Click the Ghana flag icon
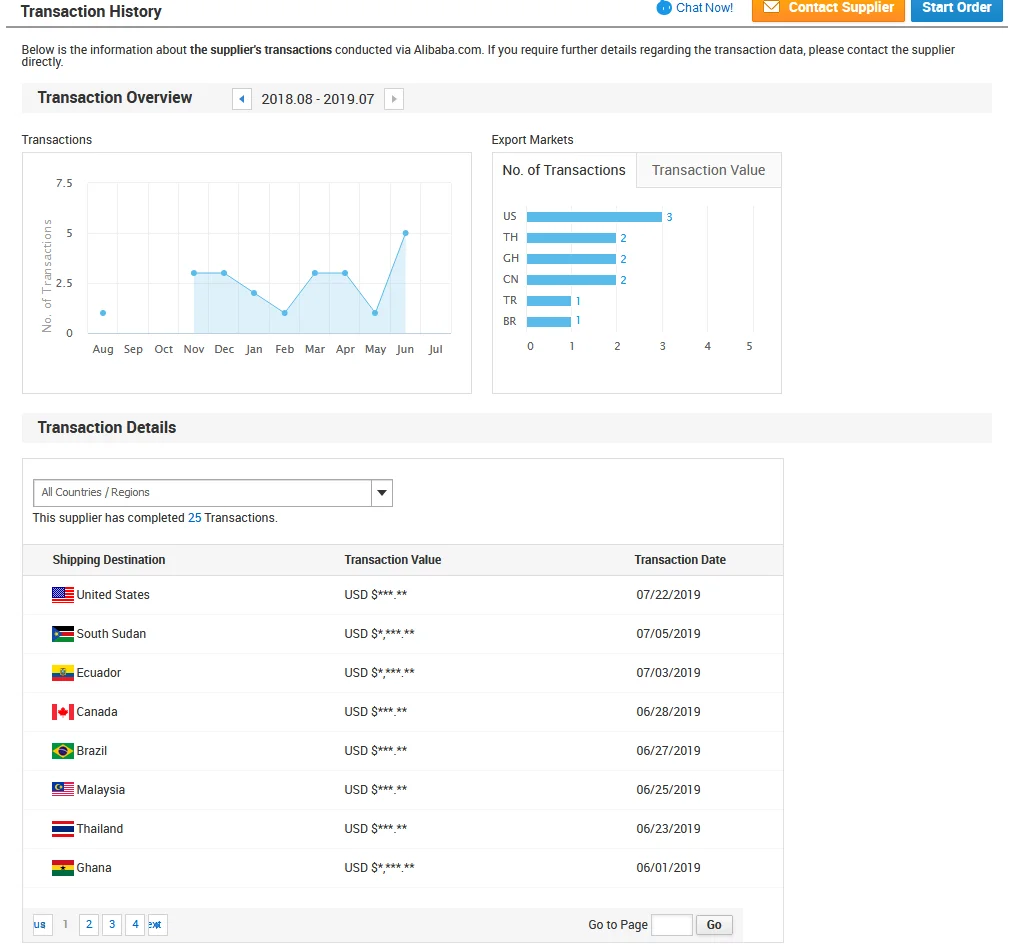 (x=63, y=868)
